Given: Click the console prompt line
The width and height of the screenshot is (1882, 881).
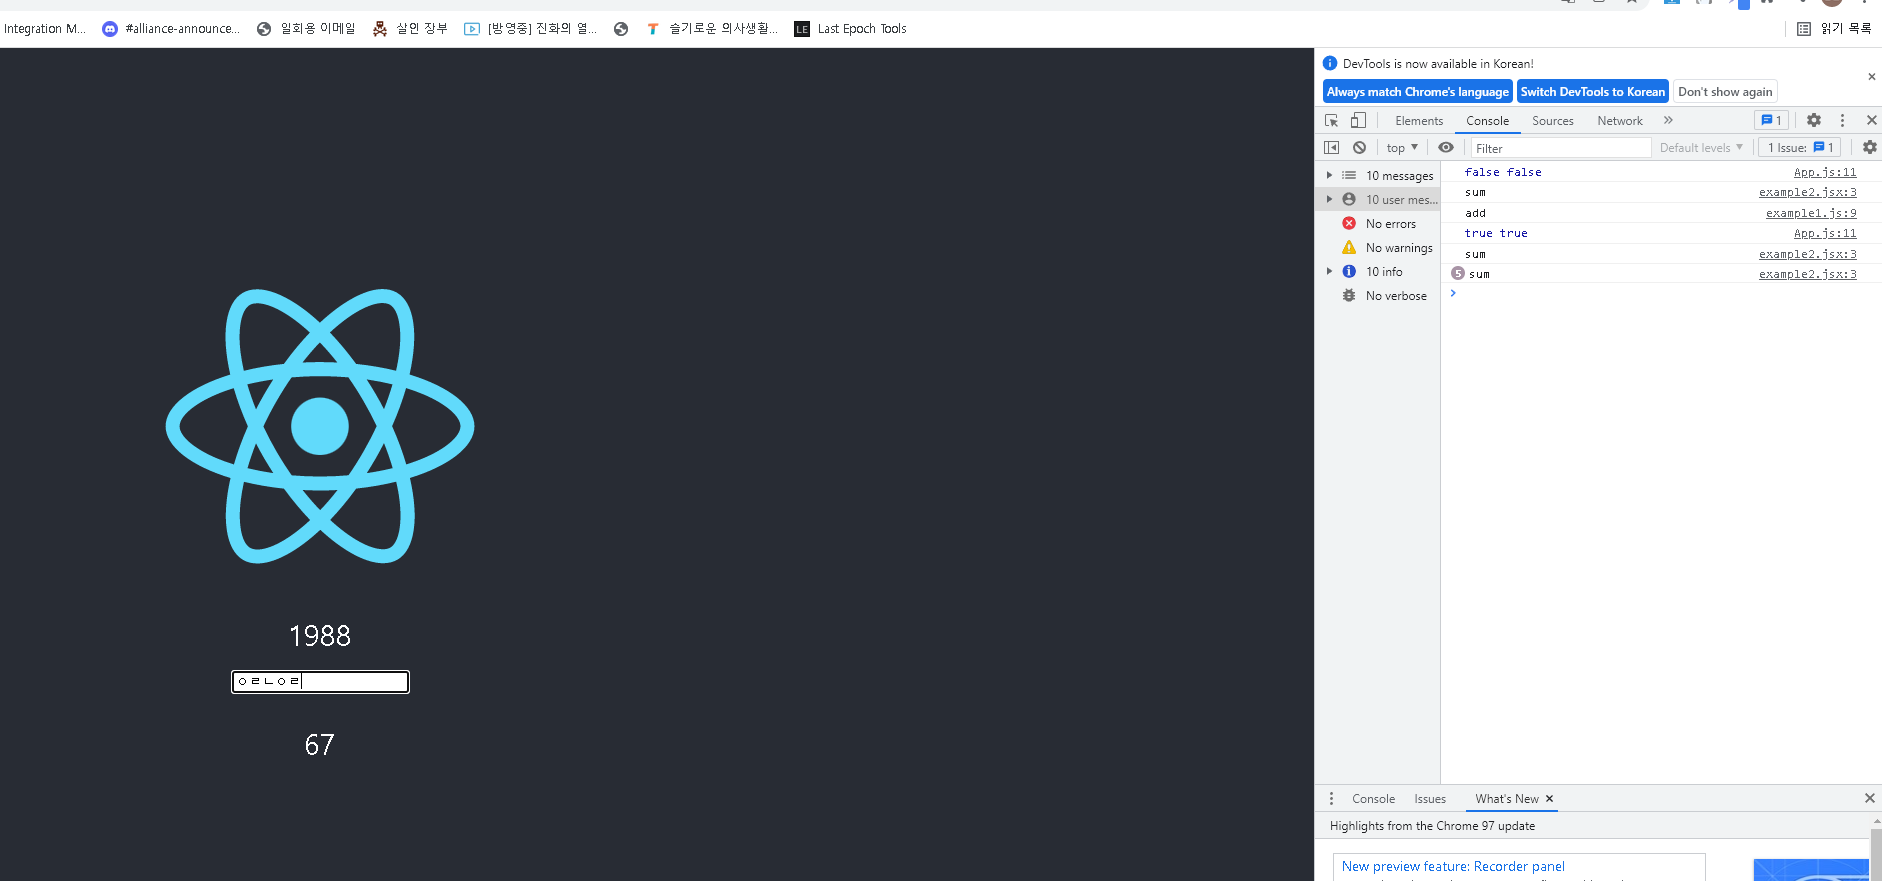Looking at the screenshot, I should (1660, 294).
